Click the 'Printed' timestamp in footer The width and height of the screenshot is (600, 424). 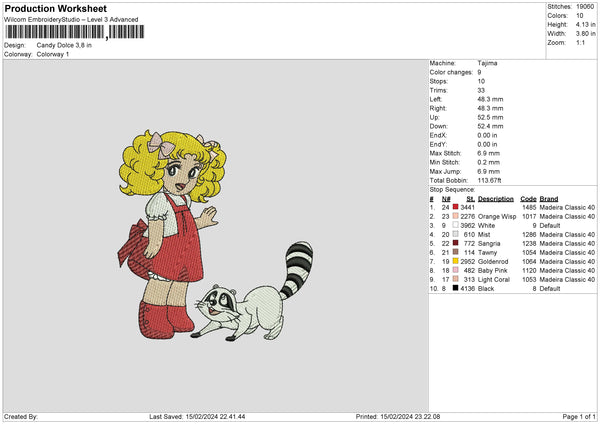398,416
